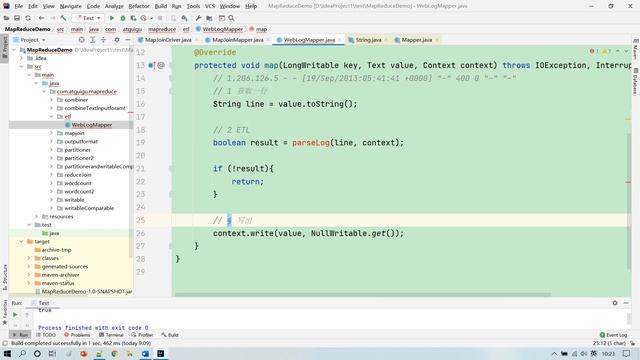640x360 pixels.
Task: Open the Event Log
Action: point(613,335)
